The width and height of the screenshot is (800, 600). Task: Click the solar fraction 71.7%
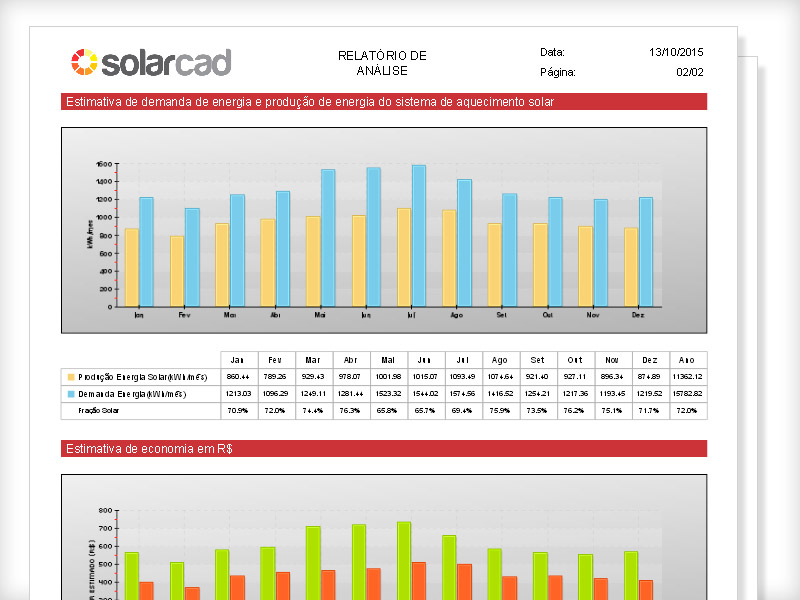(x=648, y=410)
